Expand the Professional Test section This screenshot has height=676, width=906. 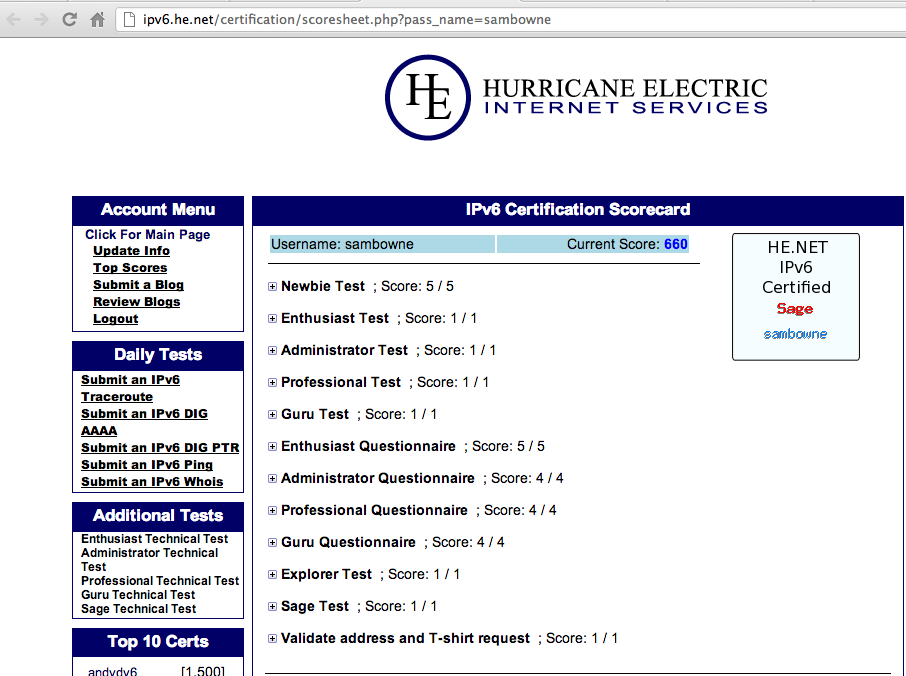point(272,382)
